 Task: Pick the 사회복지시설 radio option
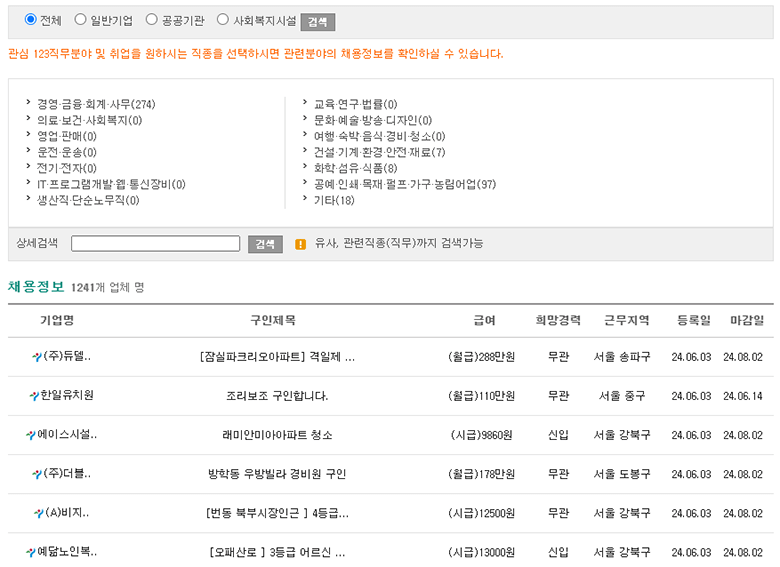(223, 19)
